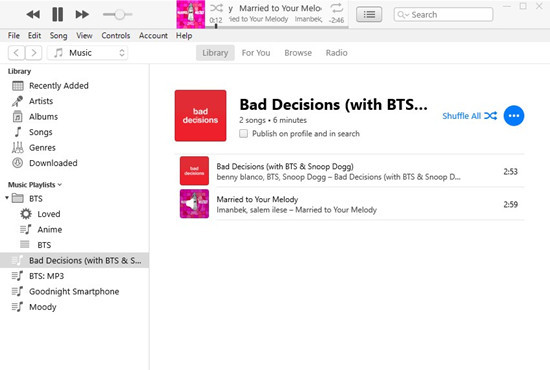Click now playing album artwork thumbnail

(190, 14)
